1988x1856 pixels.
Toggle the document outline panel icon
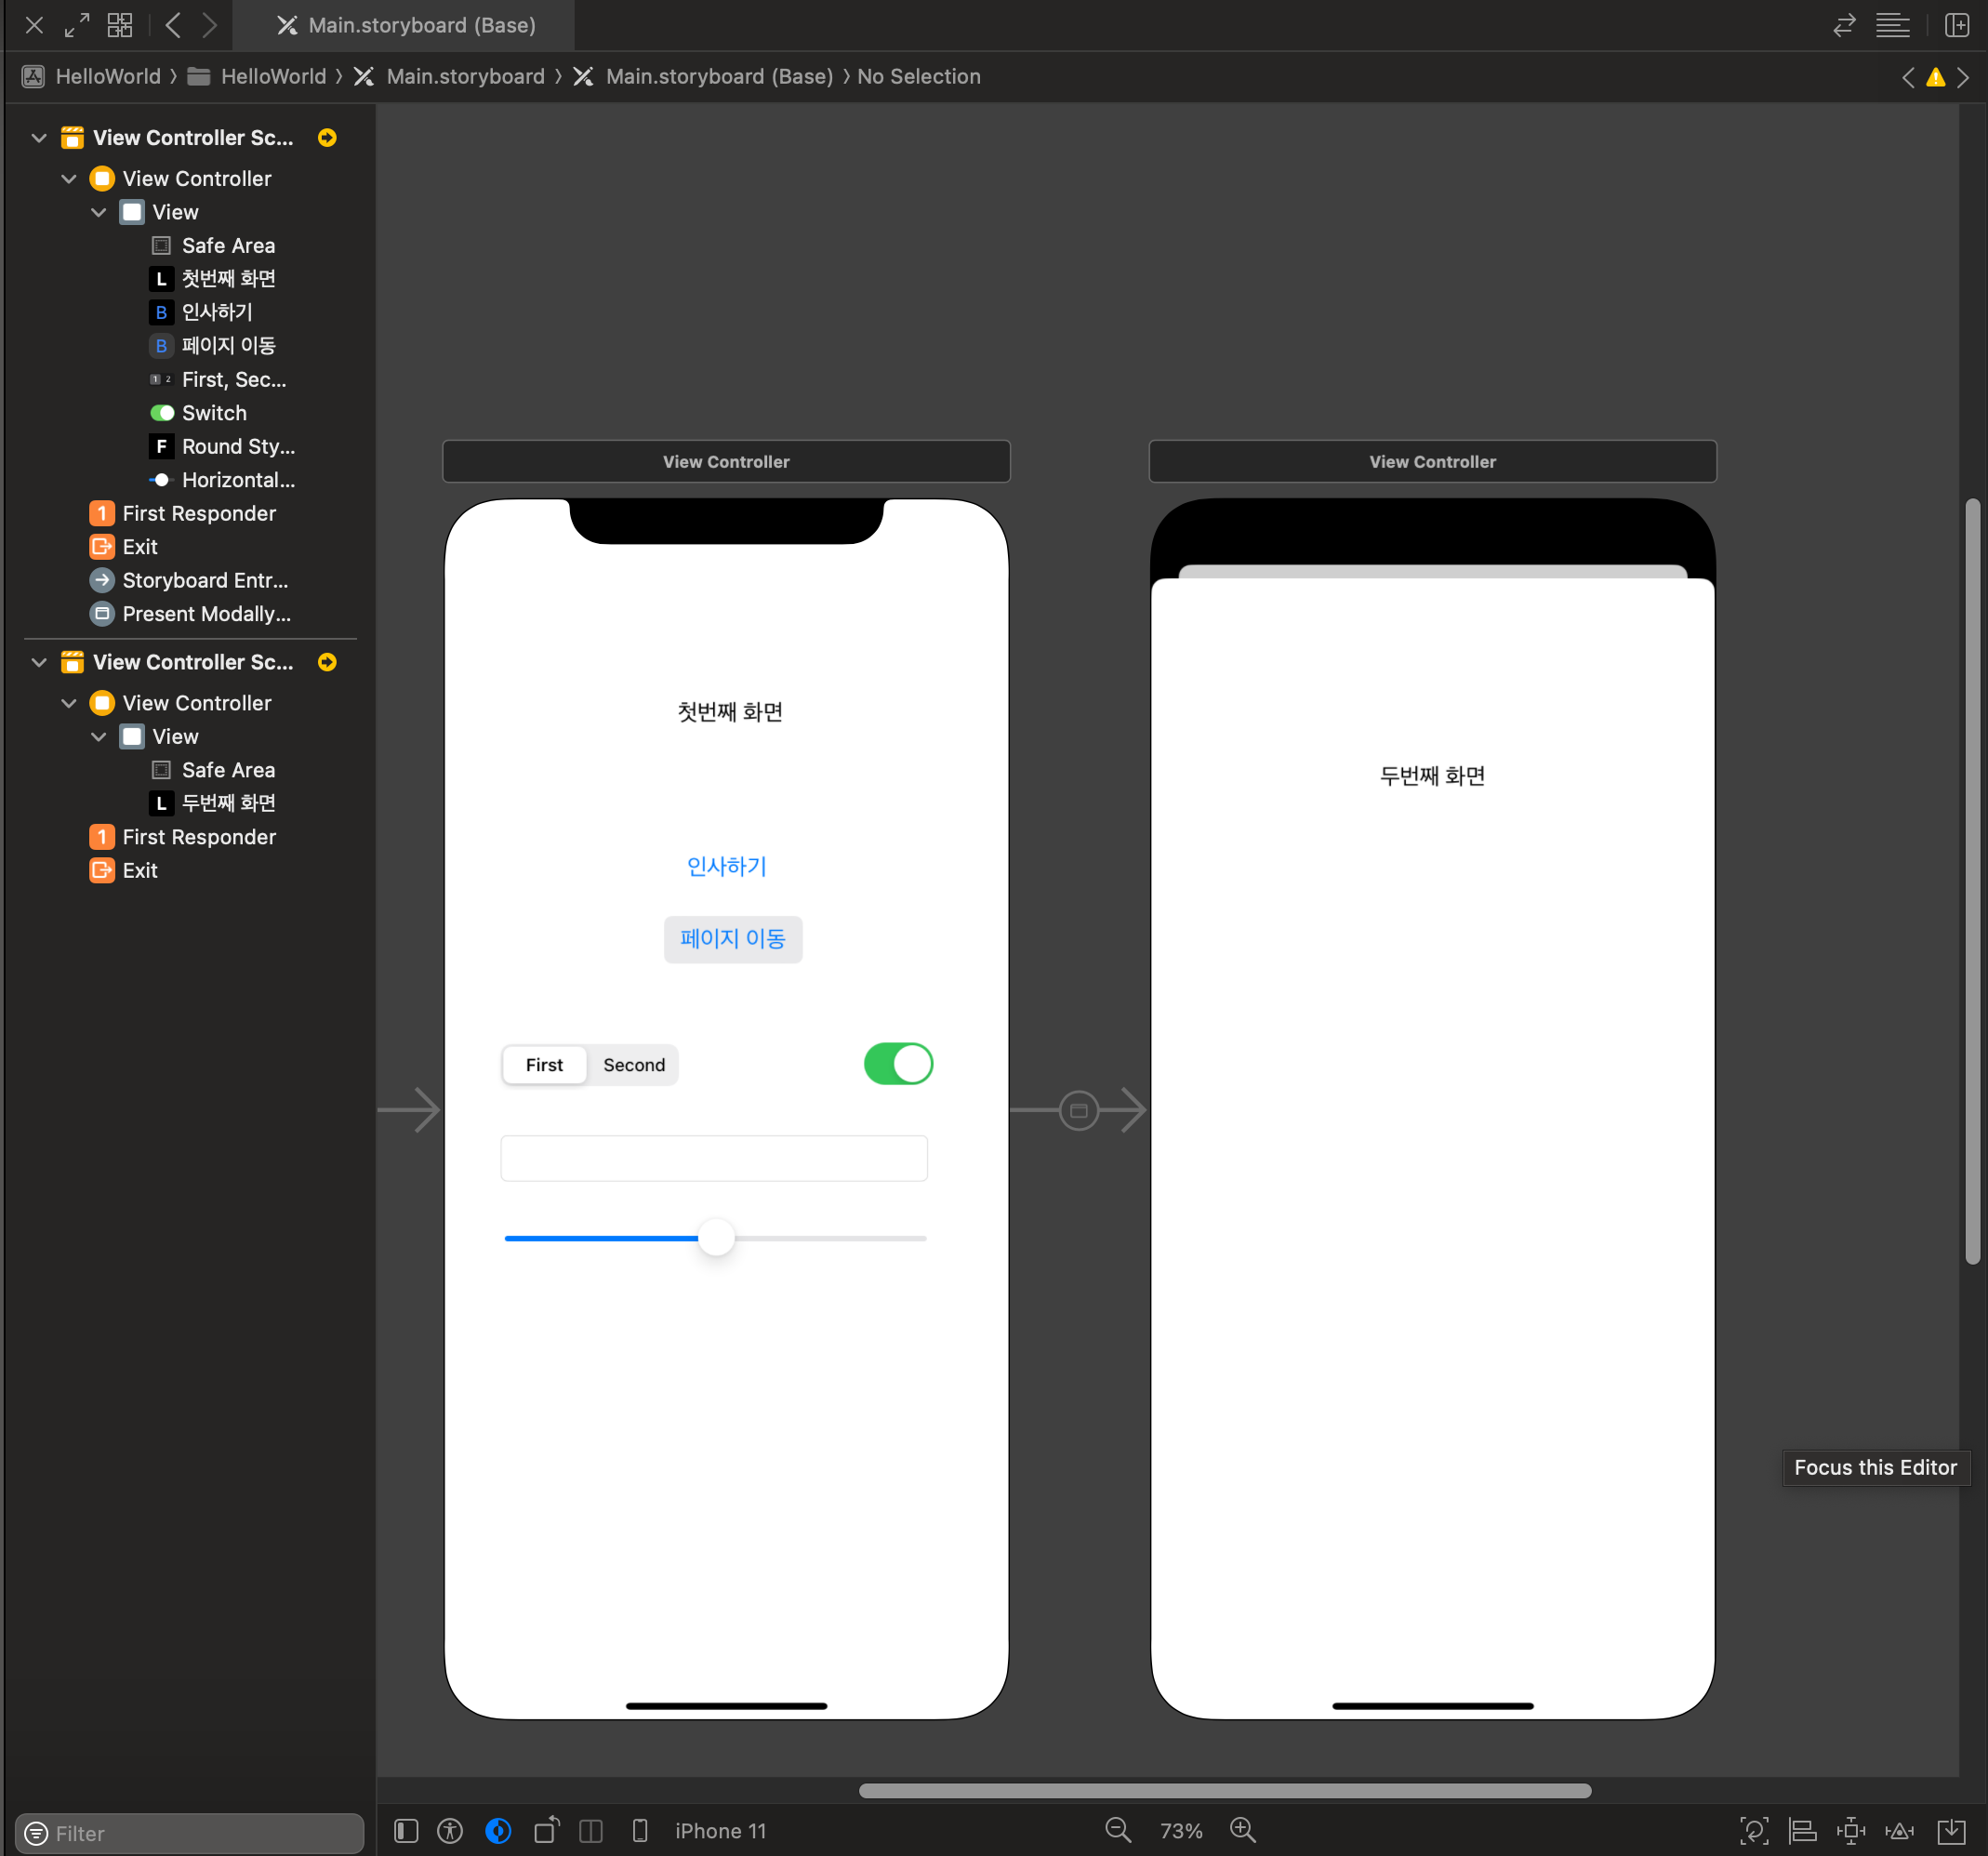click(x=406, y=1830)
